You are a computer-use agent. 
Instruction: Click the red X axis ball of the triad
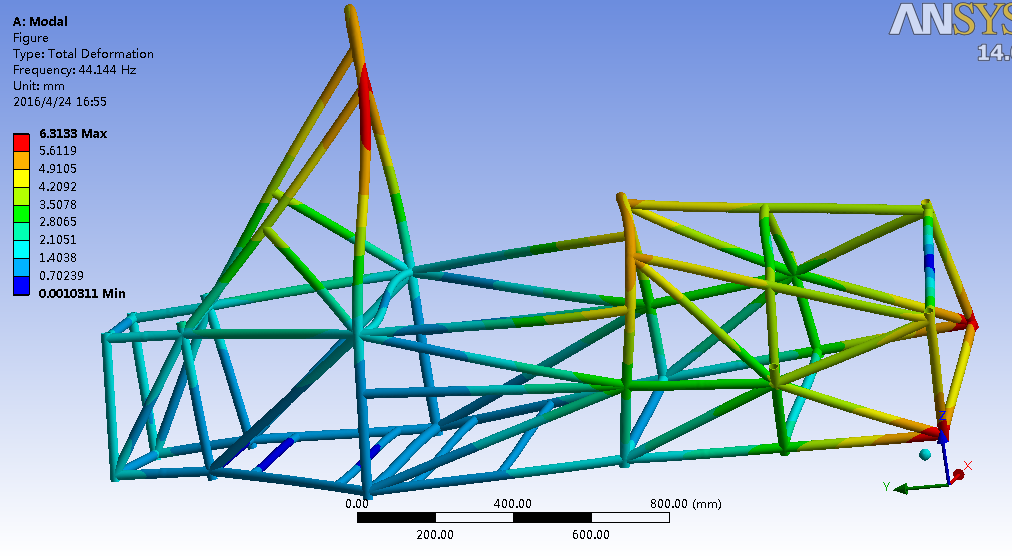tap(958, 475)
